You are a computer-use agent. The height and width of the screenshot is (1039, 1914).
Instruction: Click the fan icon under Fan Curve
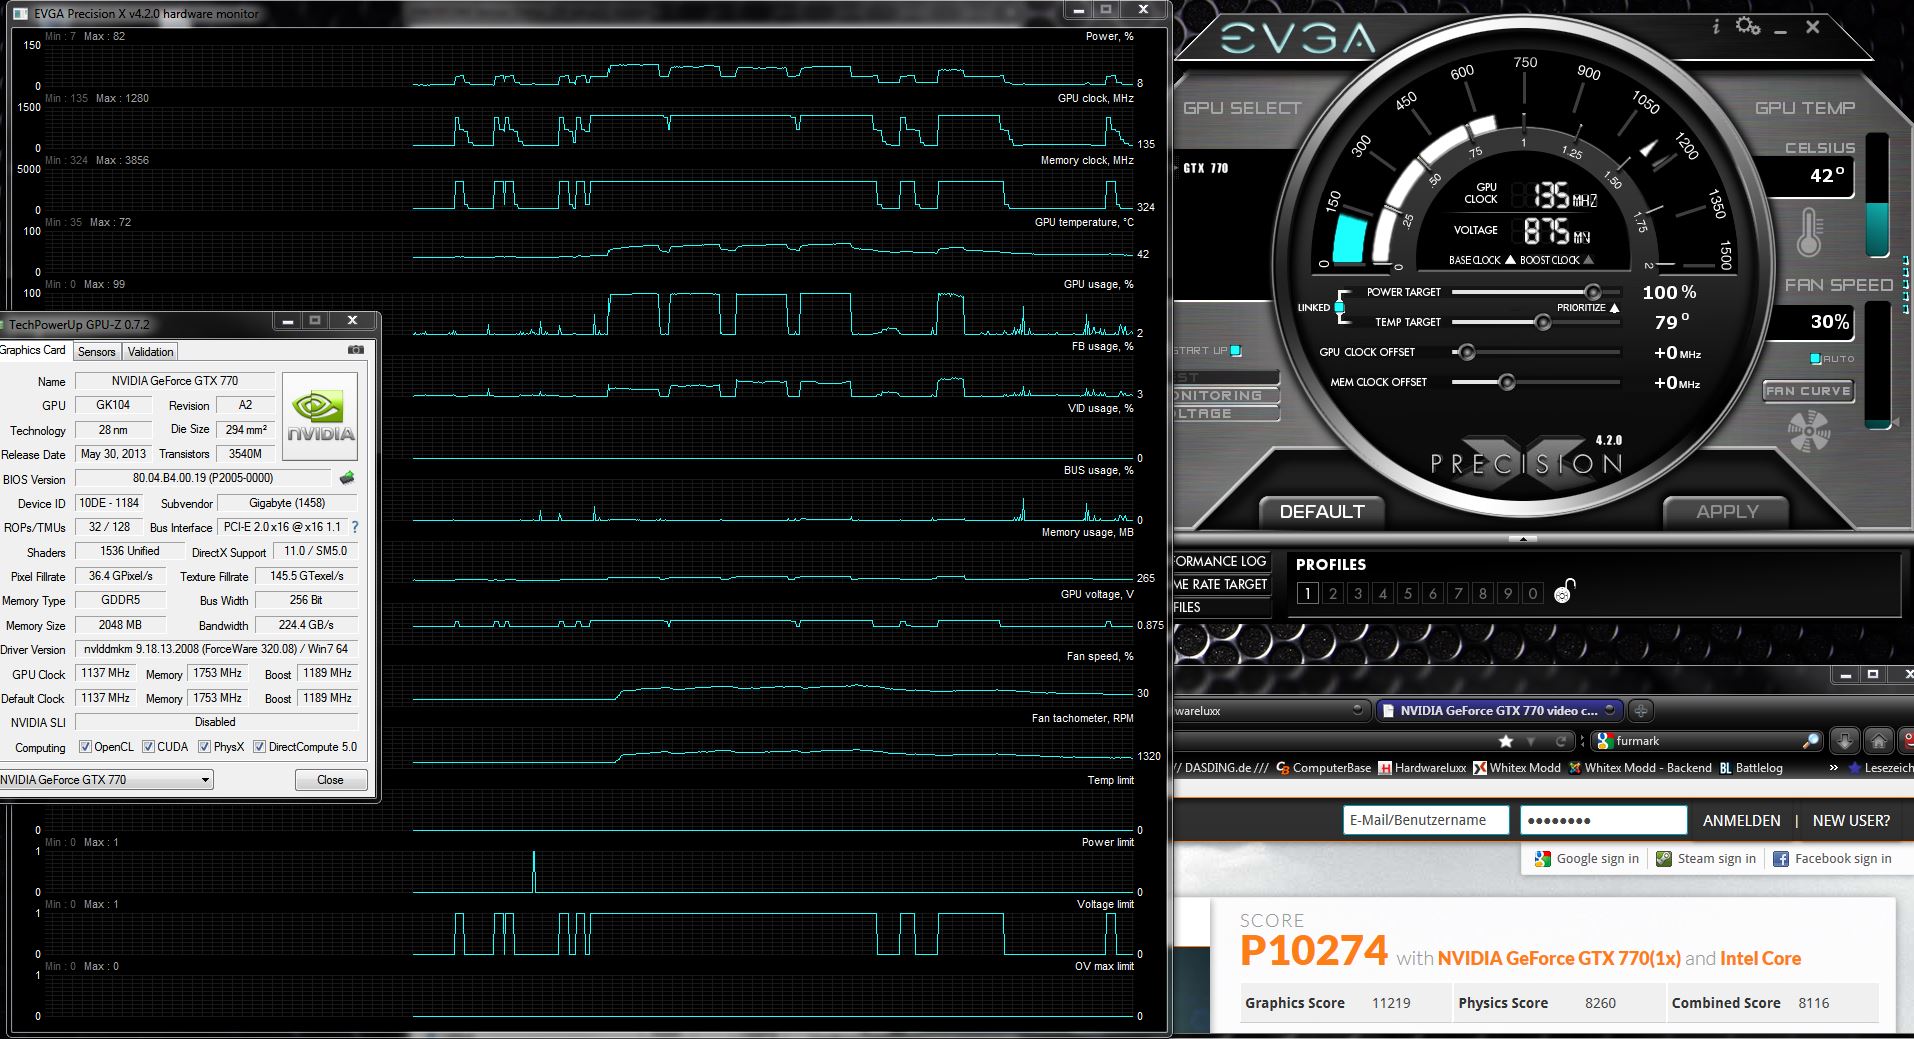(1809, 432)
